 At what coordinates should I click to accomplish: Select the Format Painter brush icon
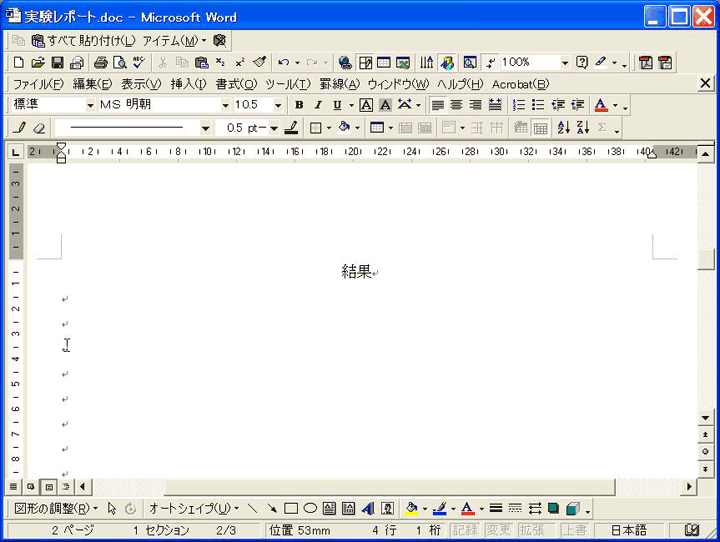click(x=259, y=62)
